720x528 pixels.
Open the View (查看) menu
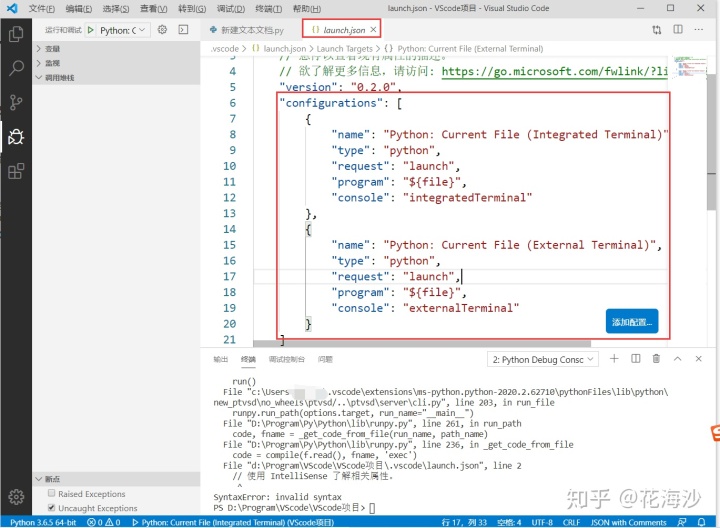click(x=153, y=8)
